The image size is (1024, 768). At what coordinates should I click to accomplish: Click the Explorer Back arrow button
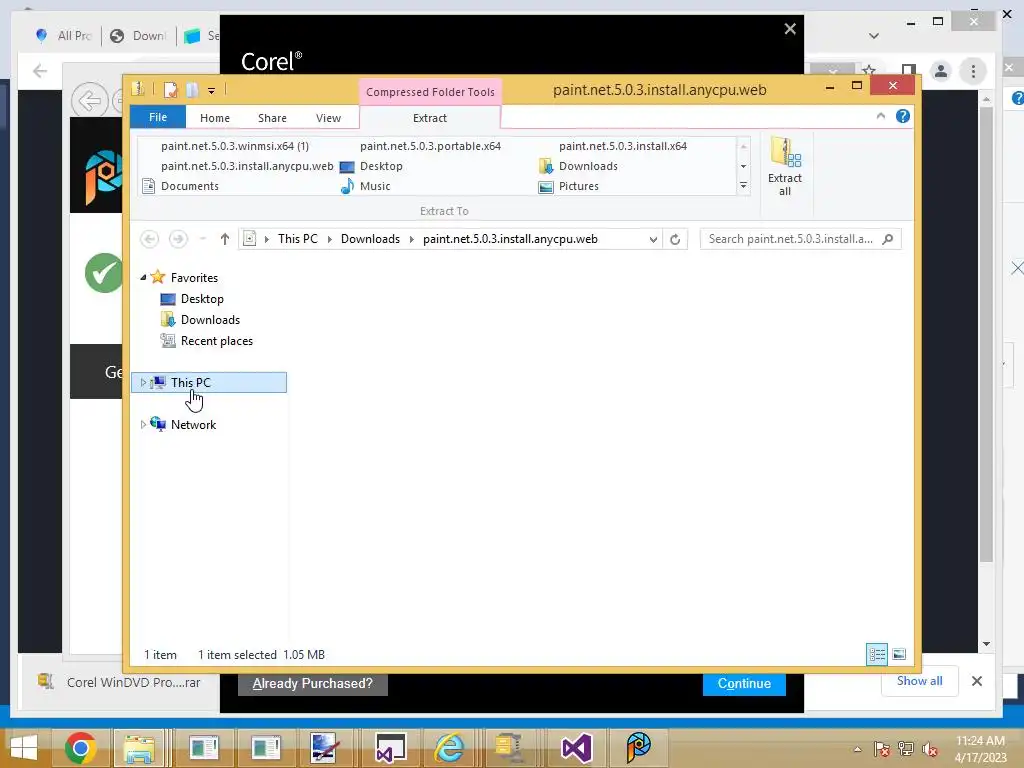(x=150, y=239)
